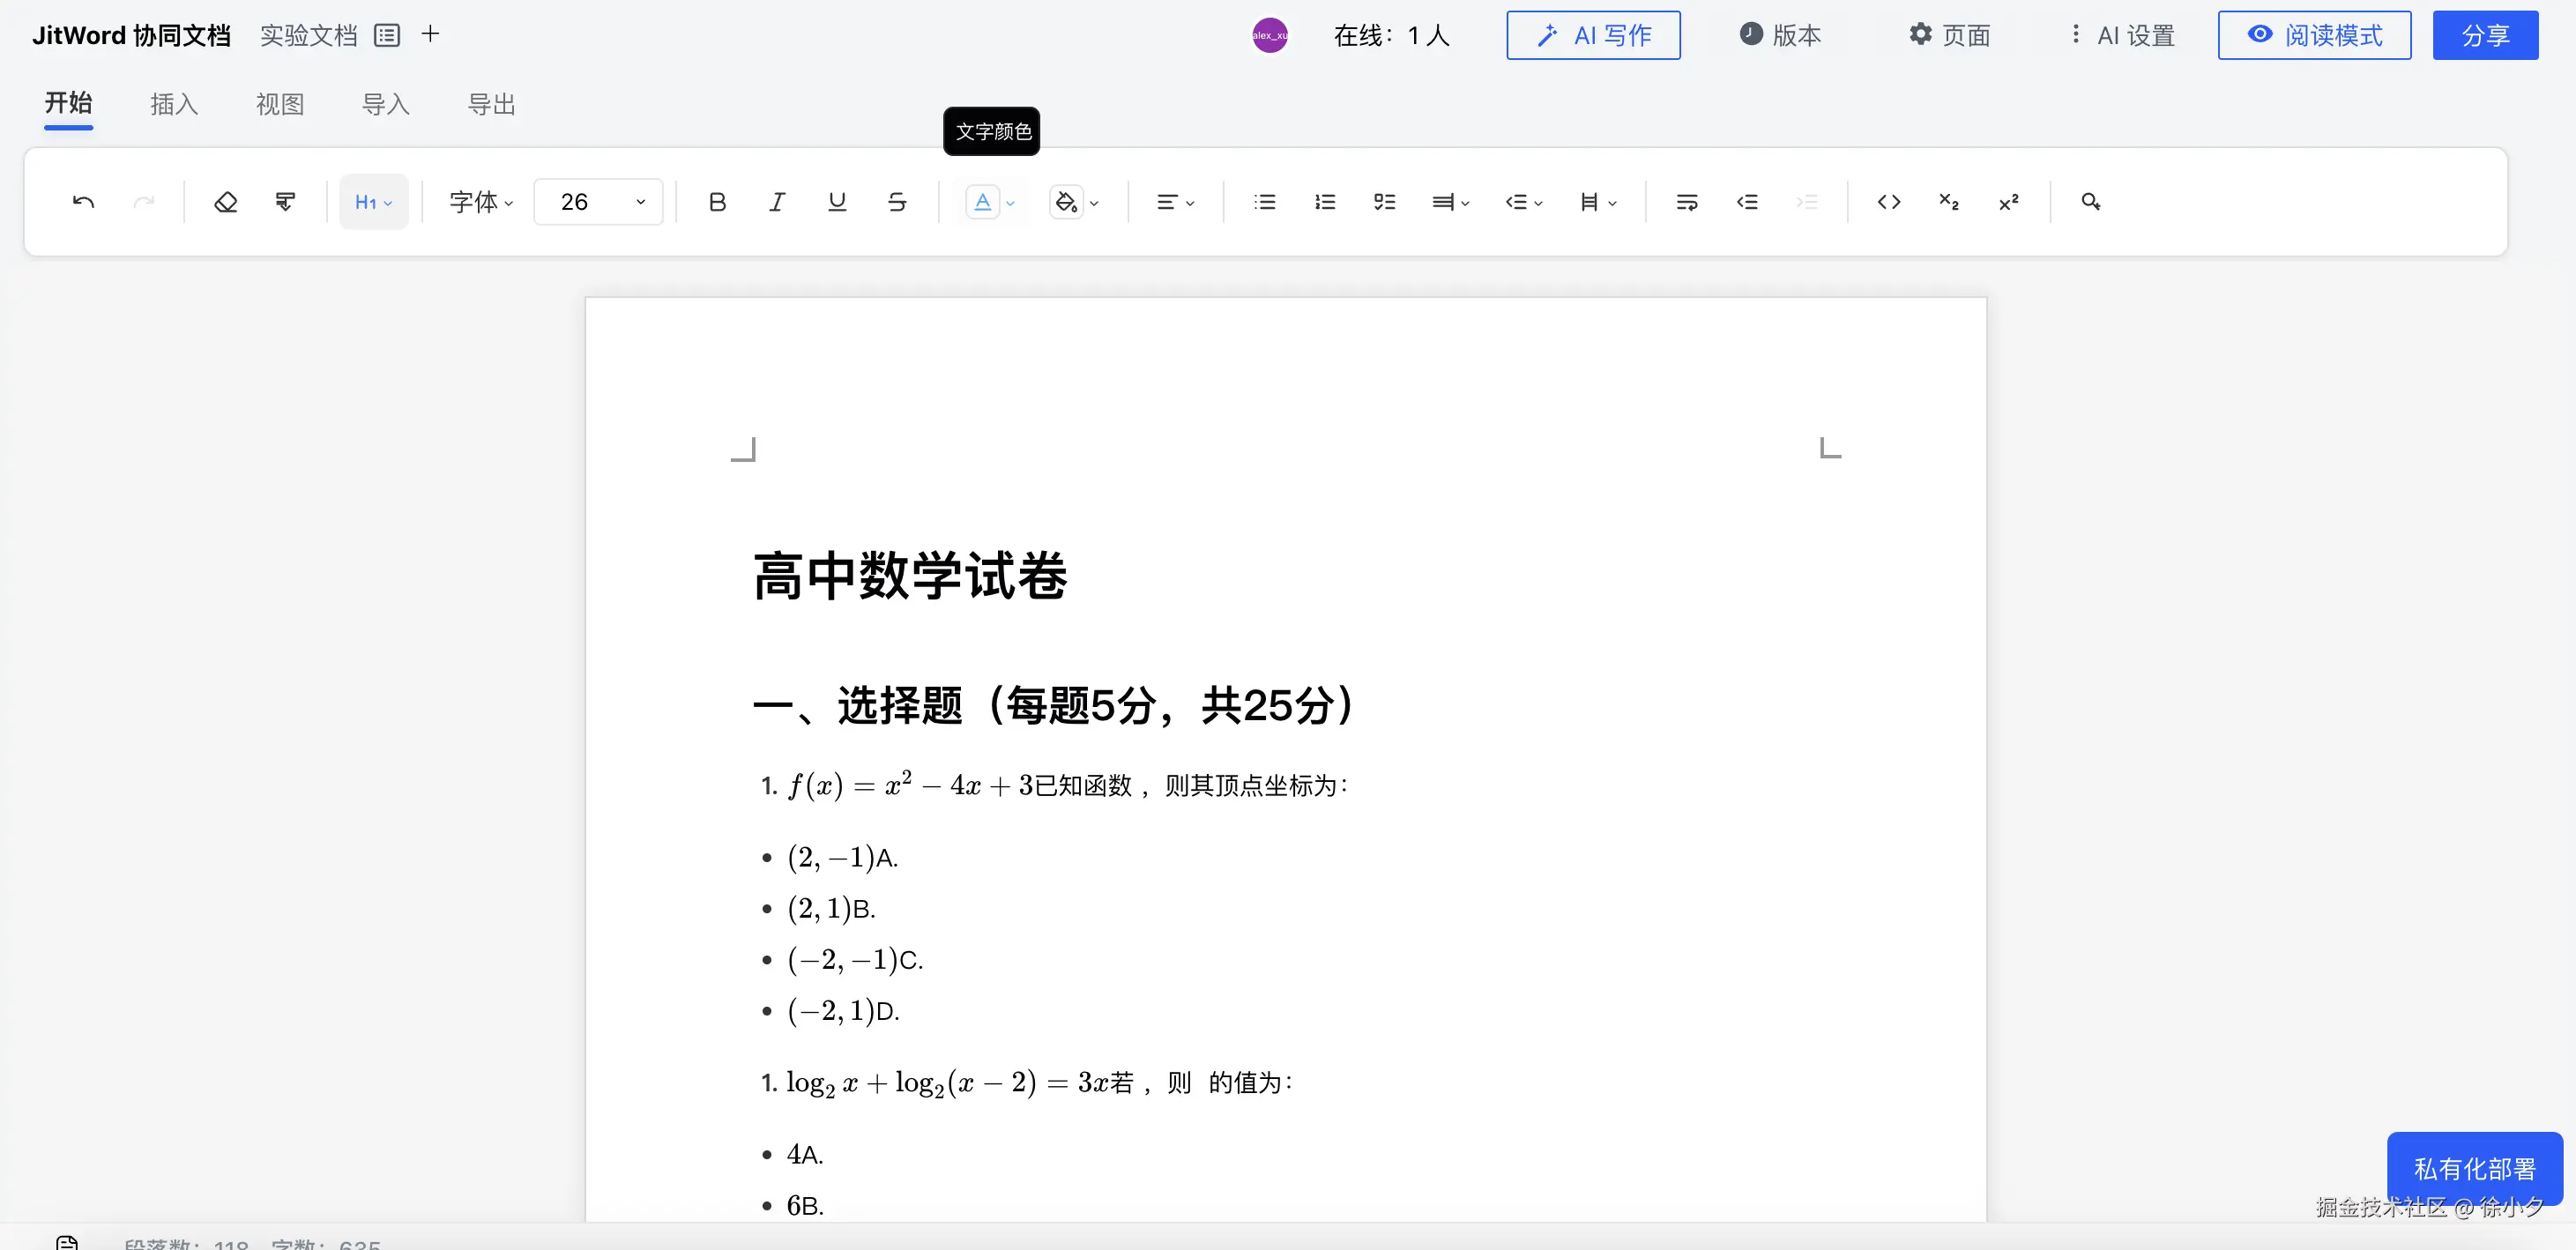Apply superscript formatting
2576x1250 pixels.
tap(2009, 201)
